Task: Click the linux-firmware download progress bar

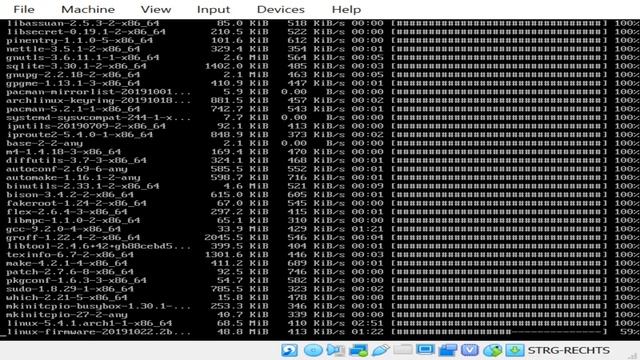Action: pyautogui.click(x=499, y=332)
